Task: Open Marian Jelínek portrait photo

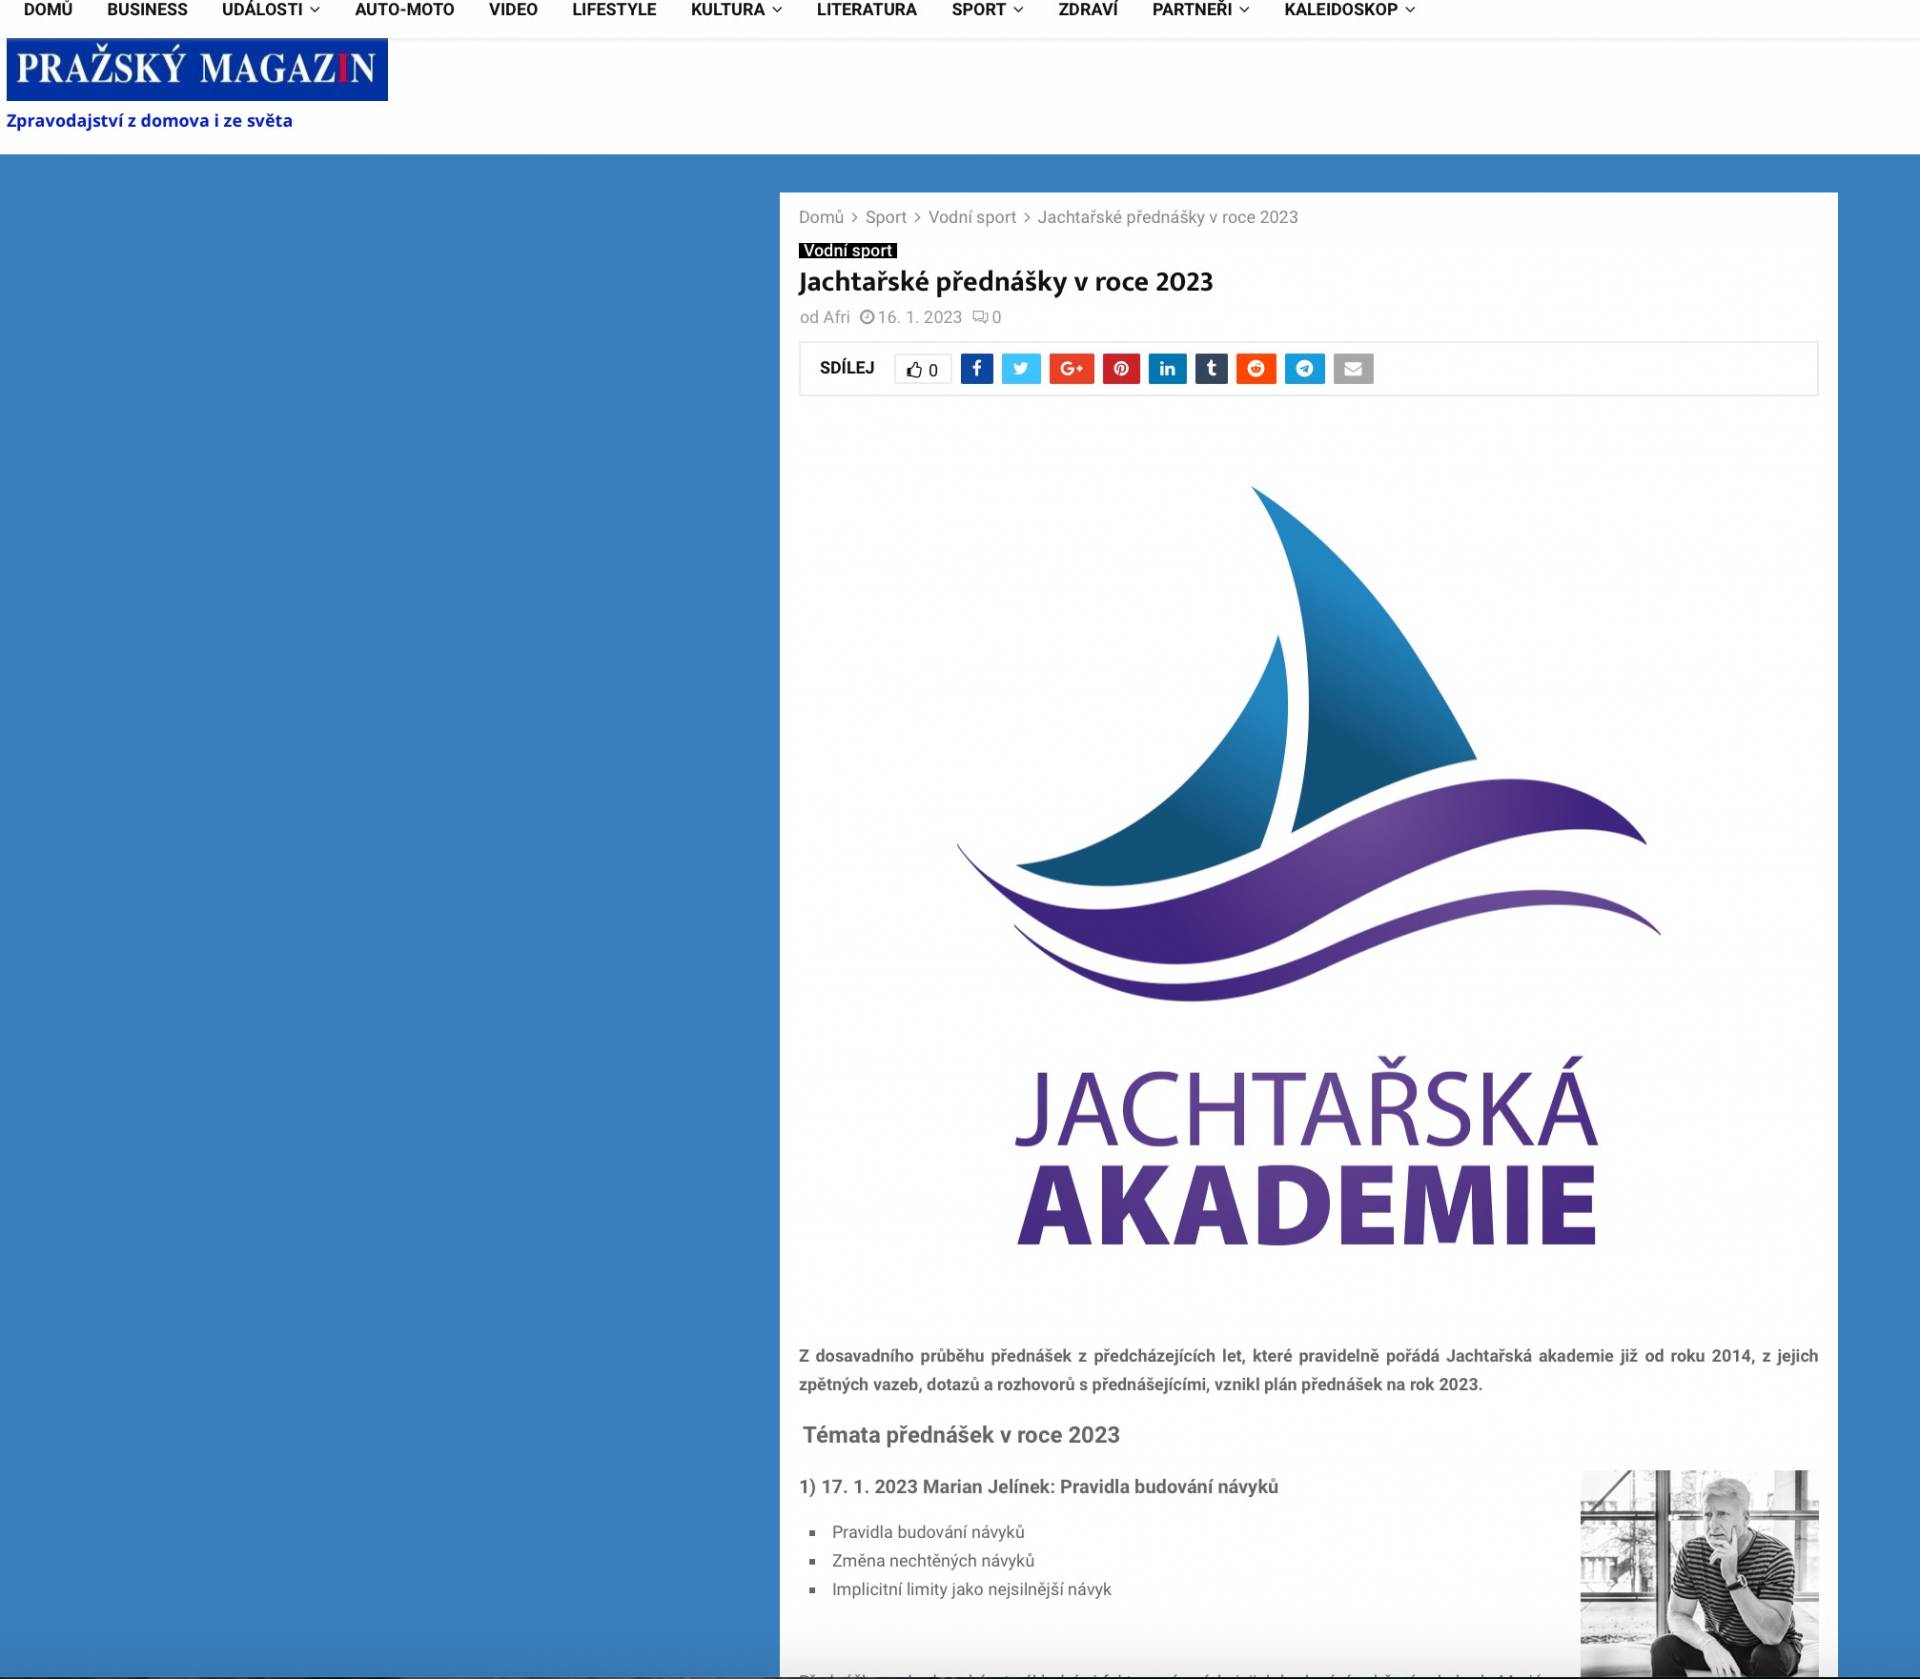Action: click(1698, 1571)
